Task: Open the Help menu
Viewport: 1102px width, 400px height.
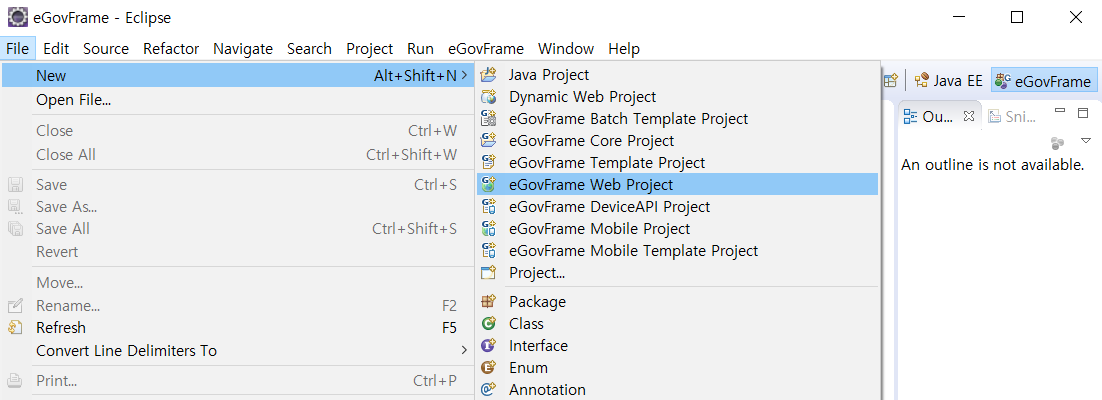Action: [624, 49]
